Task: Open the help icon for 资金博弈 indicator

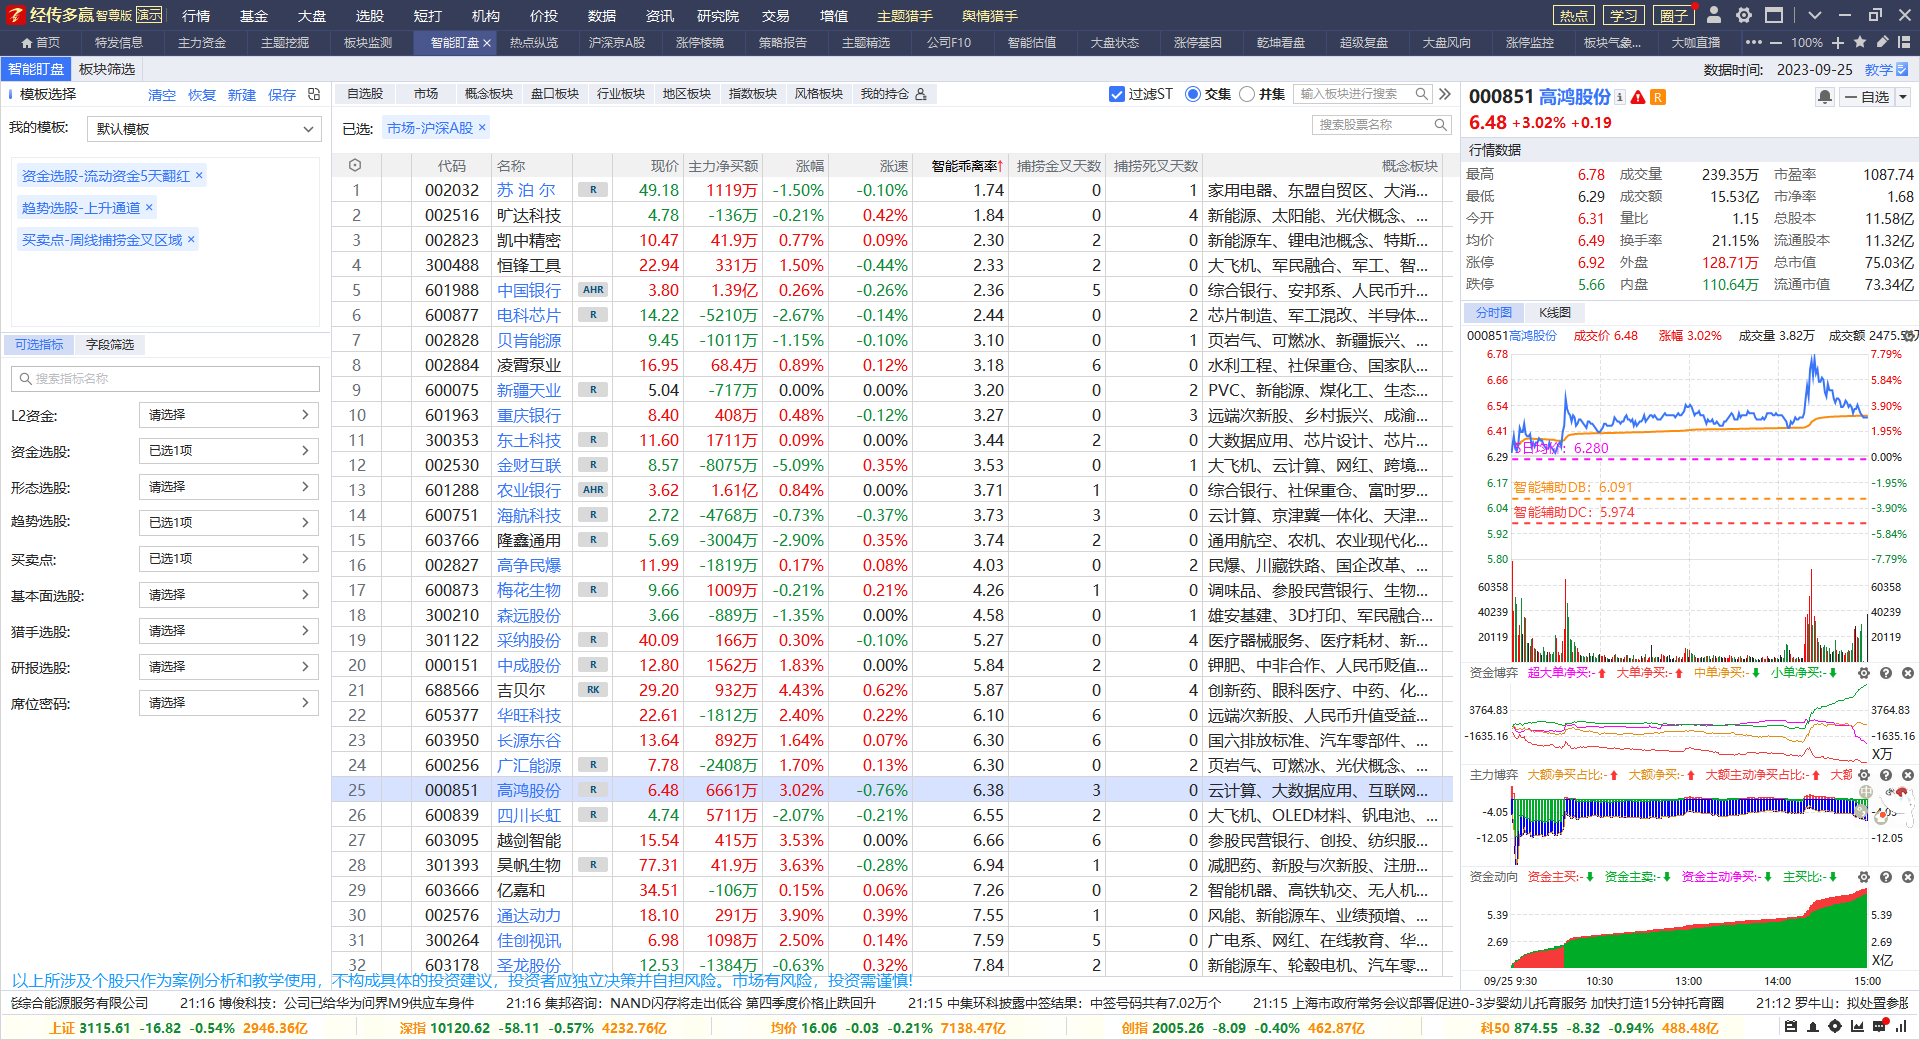Action: (1886, 673)
